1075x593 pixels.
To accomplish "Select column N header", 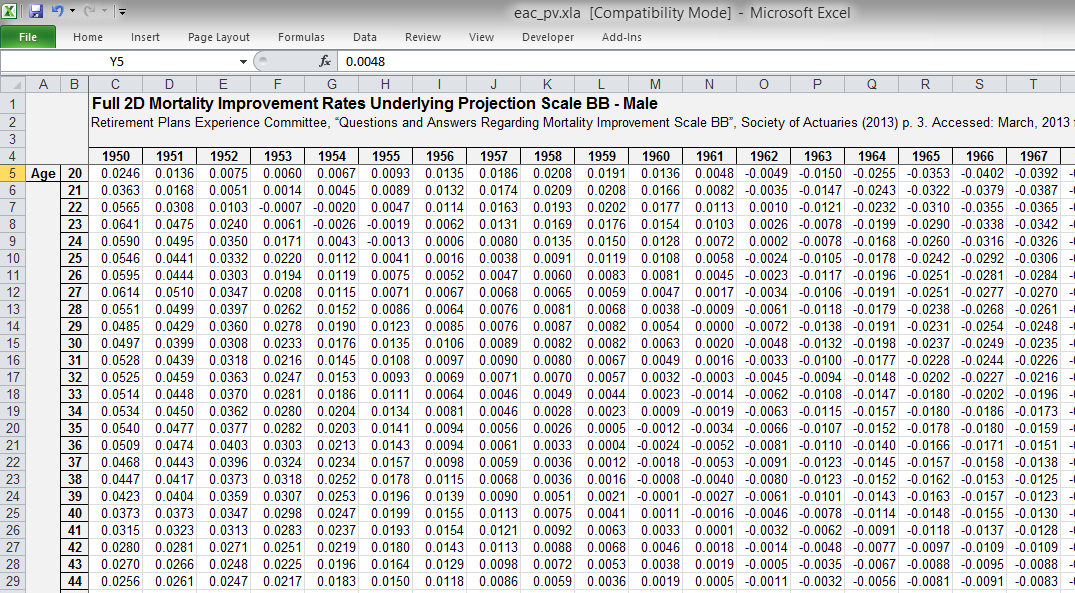I will 709,84.
